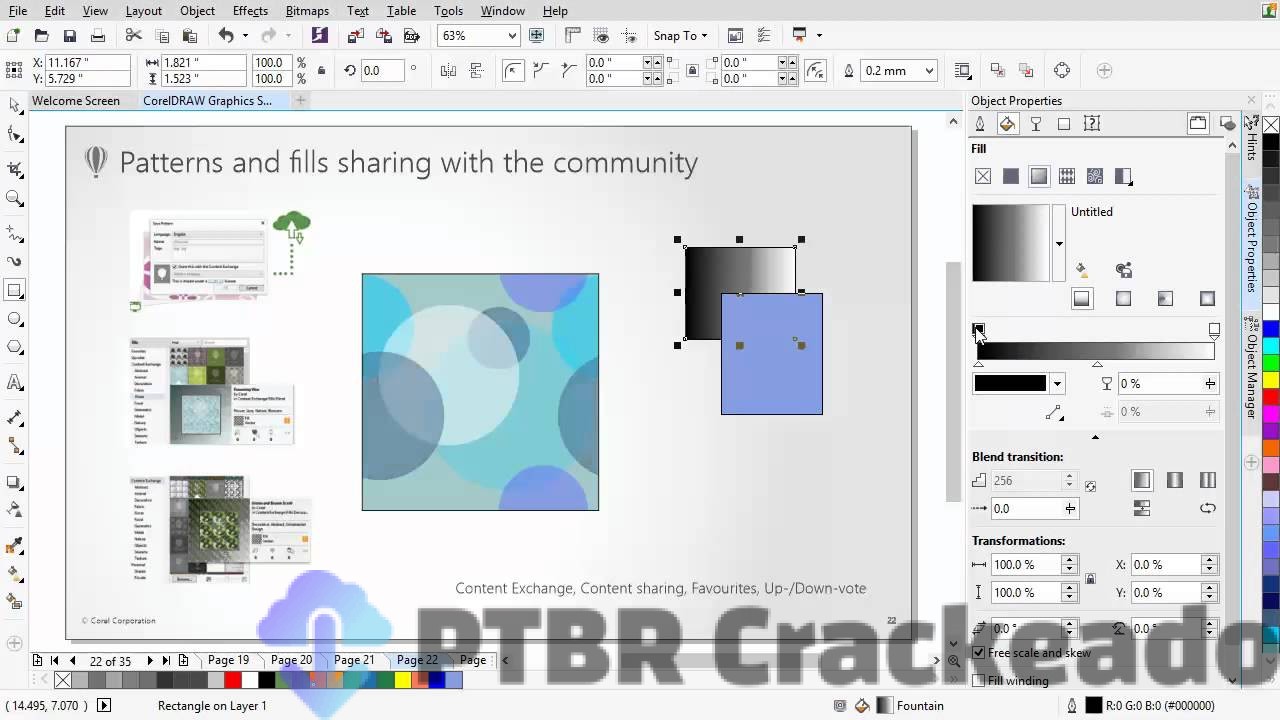The image size is (1280, 720).
Task: Open the Undo history dropdown arrow
Action: (x=244, y=36)
